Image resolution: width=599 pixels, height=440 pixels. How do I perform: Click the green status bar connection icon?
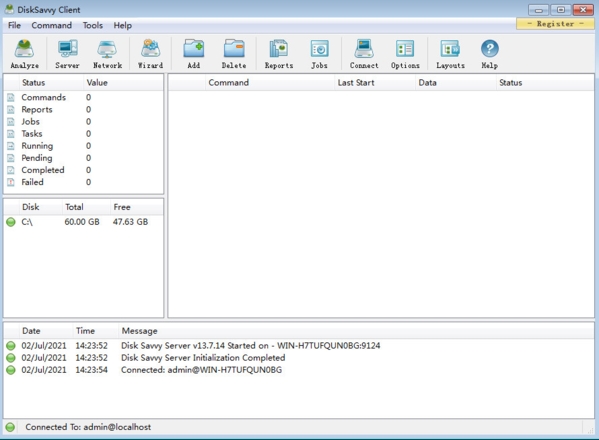pos(10,427)
